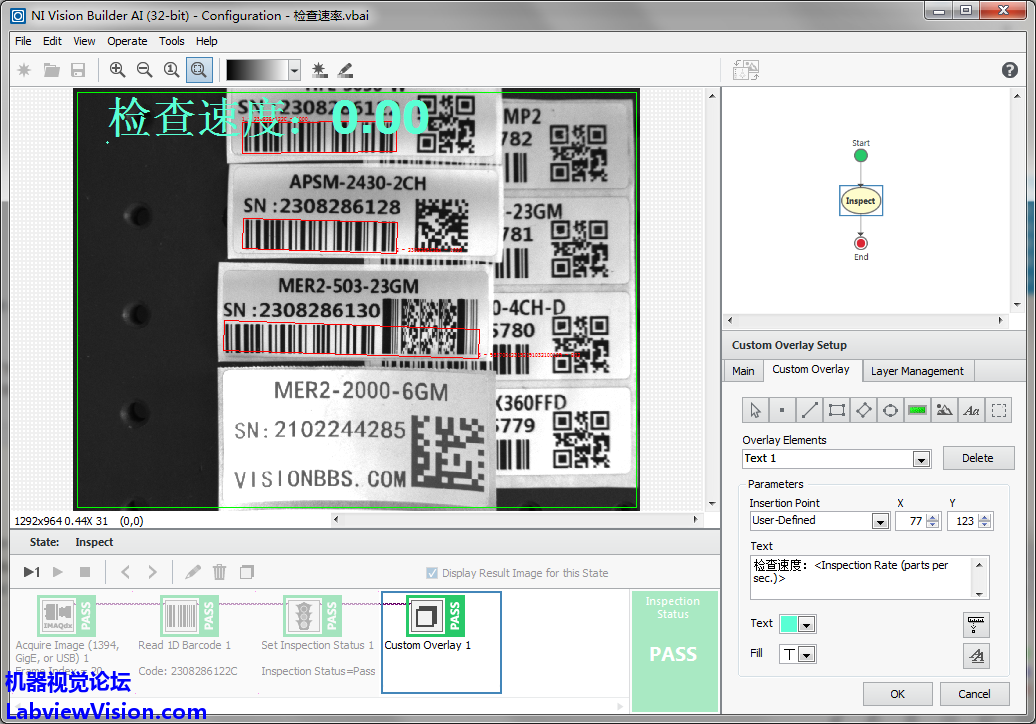Screen dimensions: 1036x724
Task: Expand the Overlay Elements dropdown
Action: pyautogui.click(x=921, y=459)
